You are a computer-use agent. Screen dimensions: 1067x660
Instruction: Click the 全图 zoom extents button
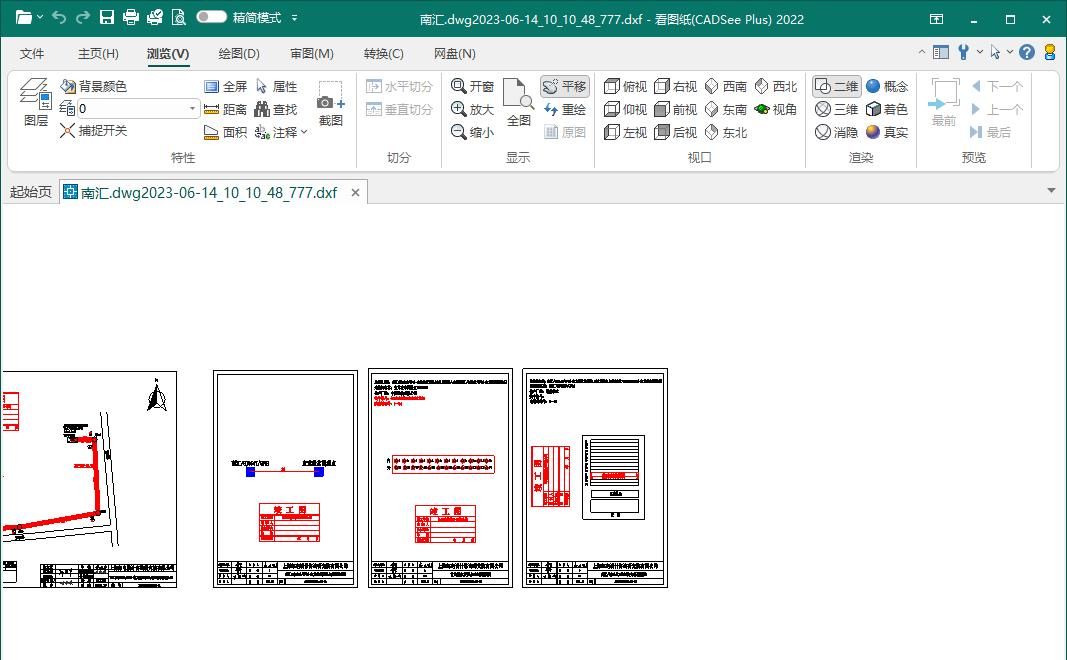(x=519, y=103)
